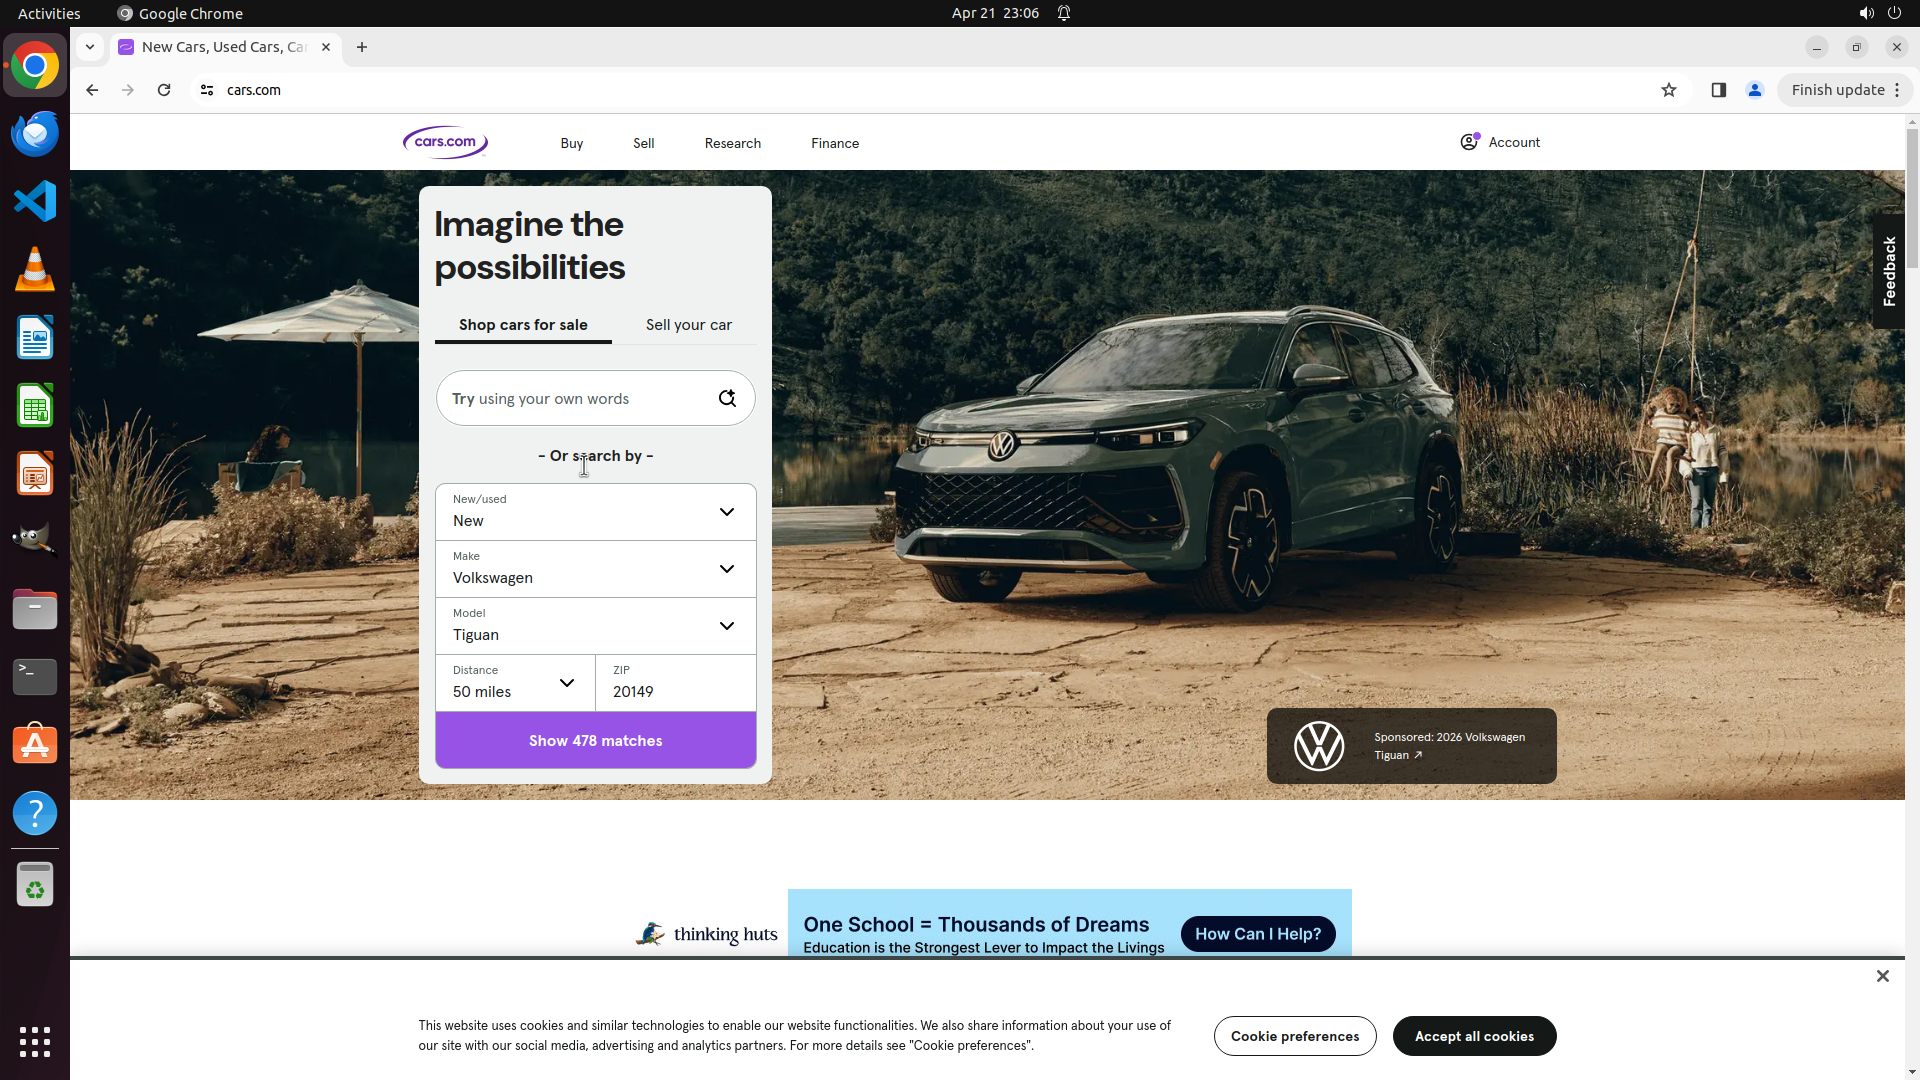1920x1080 pixels.
Task: Click Show 478 matches button
Action: click(x=596, y=741)
